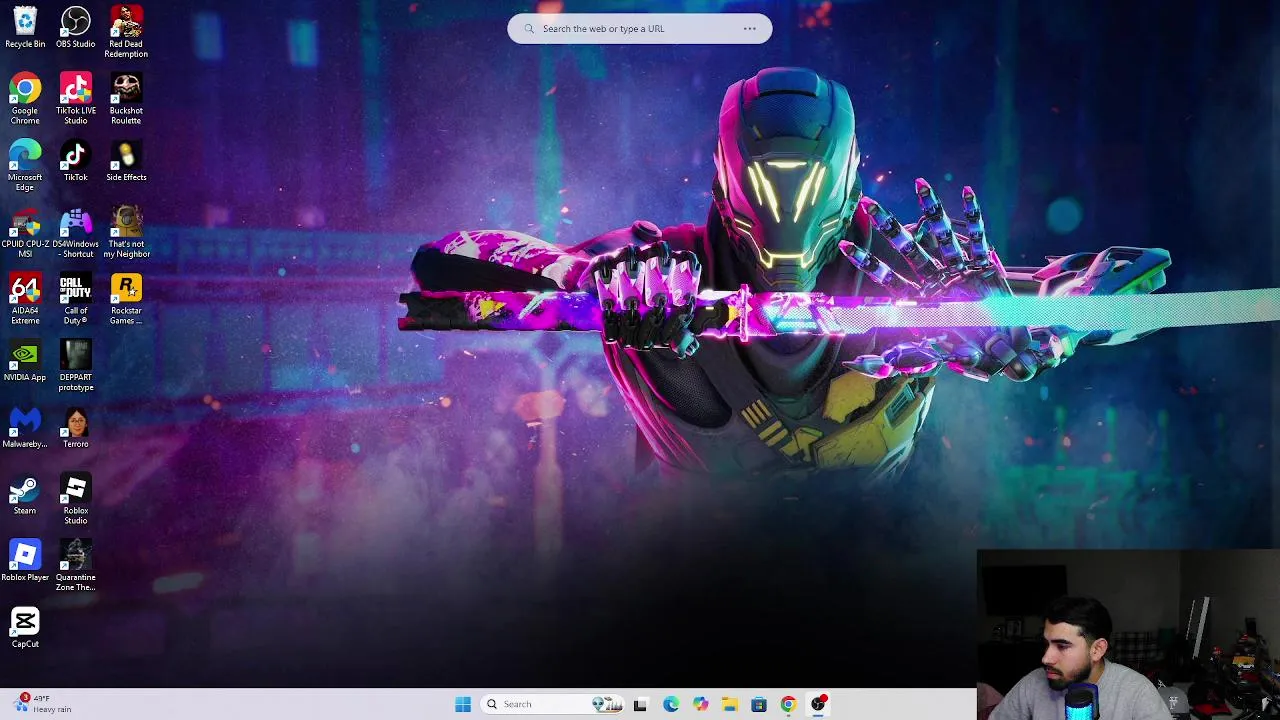Screen dimensions: 1280x720
Task: Select the TikTok desktop shortcut
Action: [76, 161]
